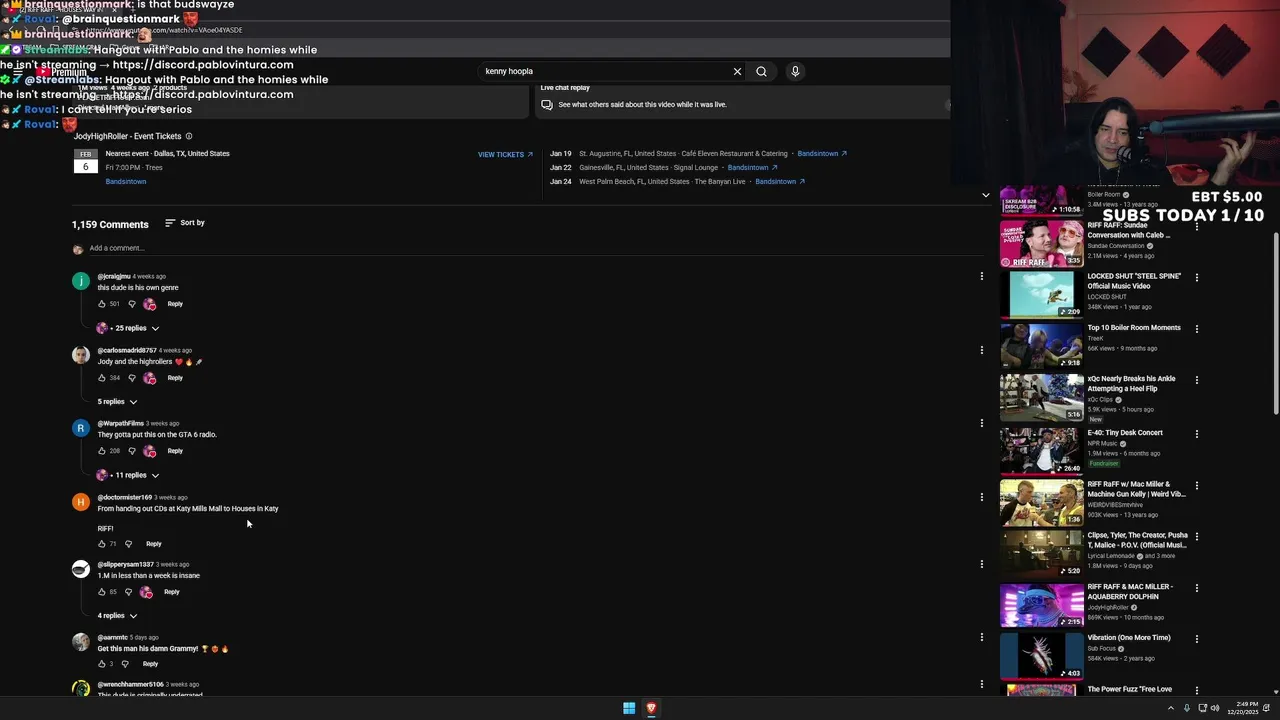Open options menu for @doctormister169's comment
1280x720 pixels.
pyautogui.click(x=981, y=497)
